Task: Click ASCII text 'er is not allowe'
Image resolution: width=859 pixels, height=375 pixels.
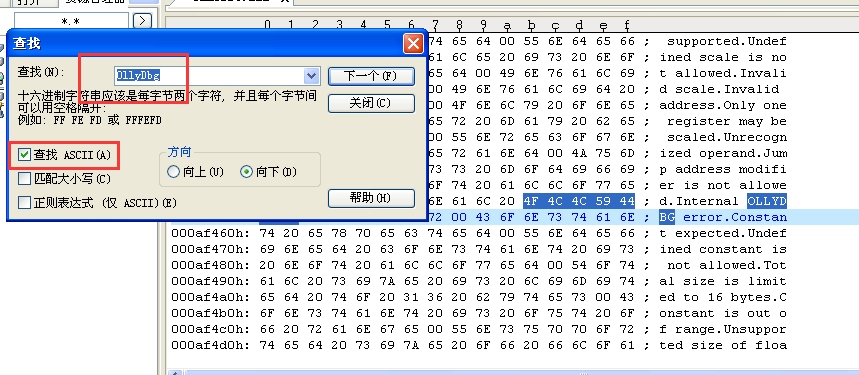Action: 723,185
